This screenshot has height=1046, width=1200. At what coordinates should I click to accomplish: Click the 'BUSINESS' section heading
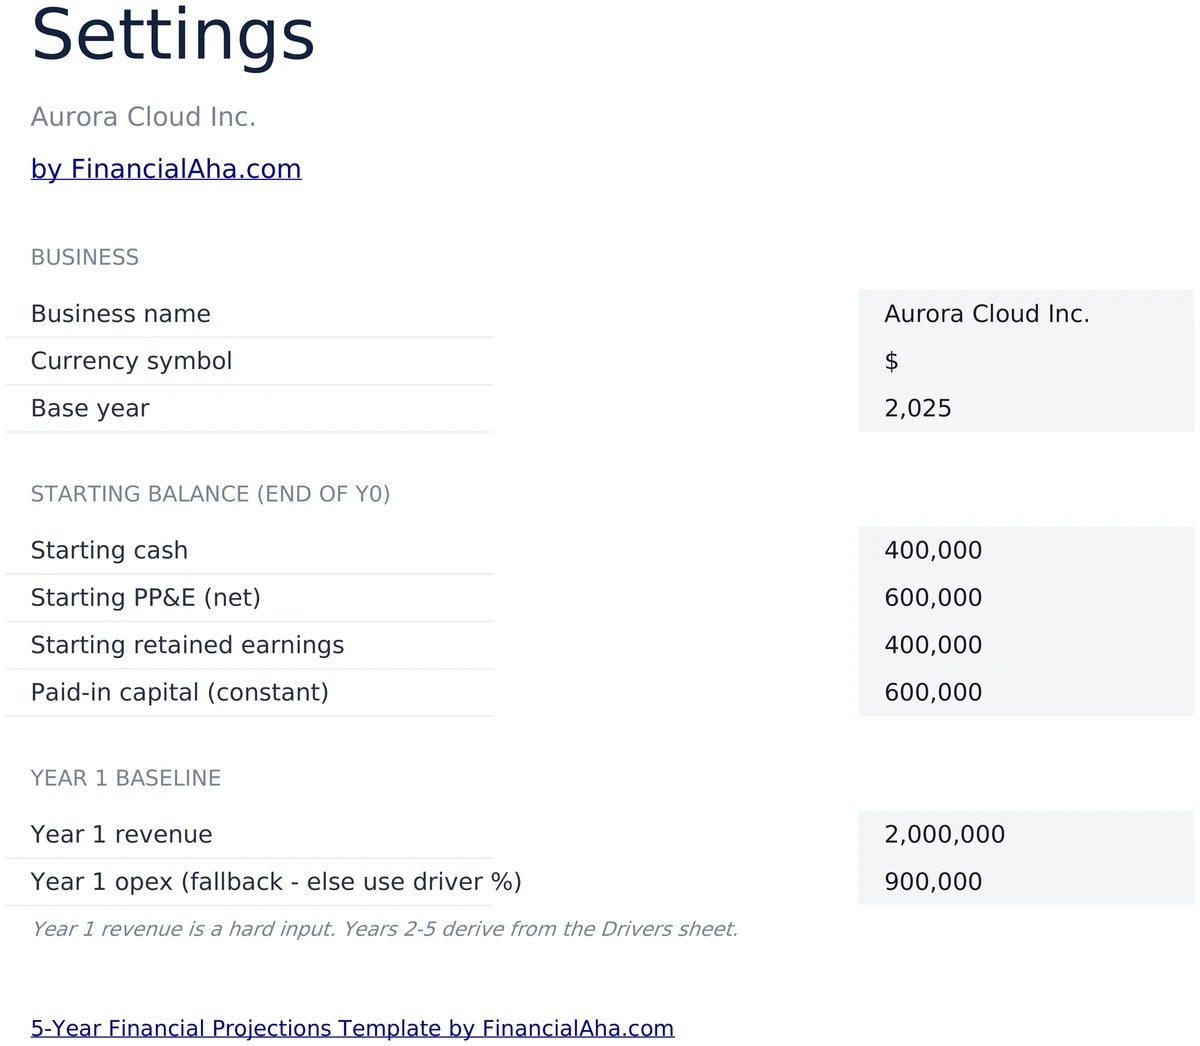click(85, 257)
